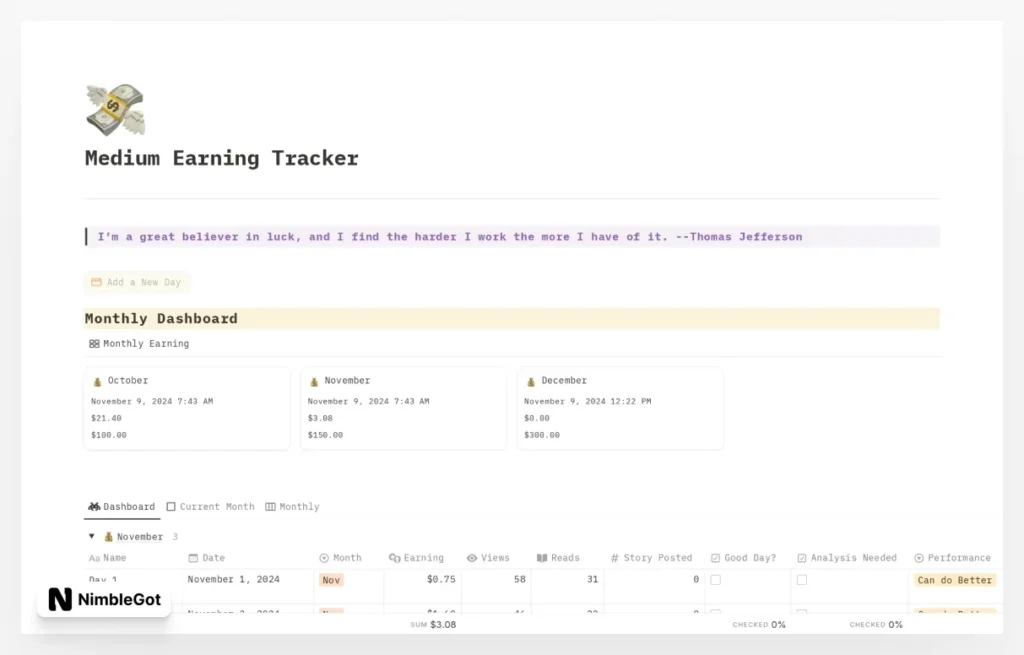Image resolution: width=1024 pixels, height=655 pixels.
Task: Switch to the Dashboard tab
Action: click(121, 507)
